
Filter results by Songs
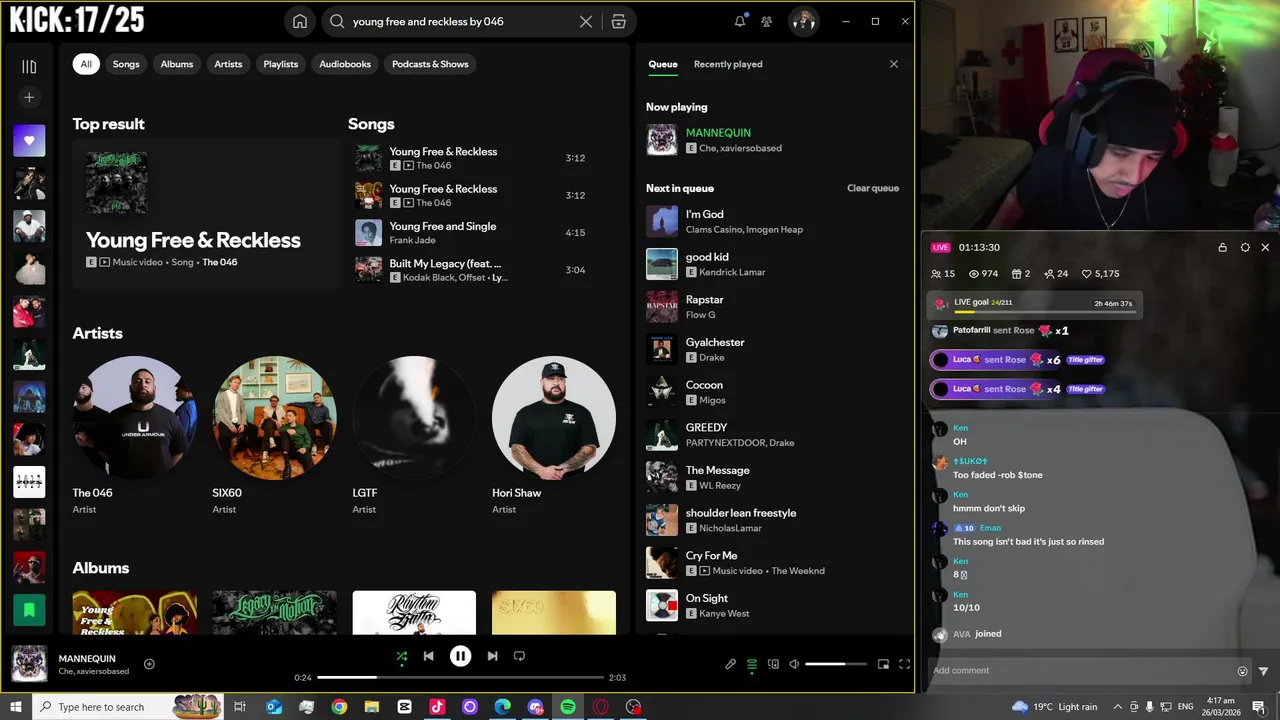tap(126, 64)
